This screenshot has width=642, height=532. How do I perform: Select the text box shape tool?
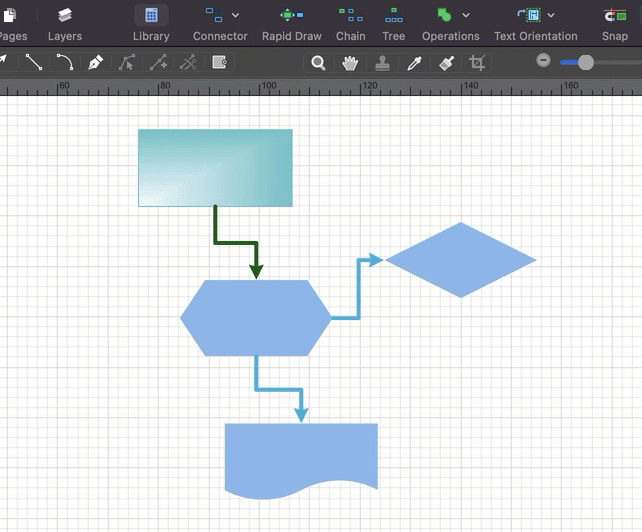click(x=219, y=62)
